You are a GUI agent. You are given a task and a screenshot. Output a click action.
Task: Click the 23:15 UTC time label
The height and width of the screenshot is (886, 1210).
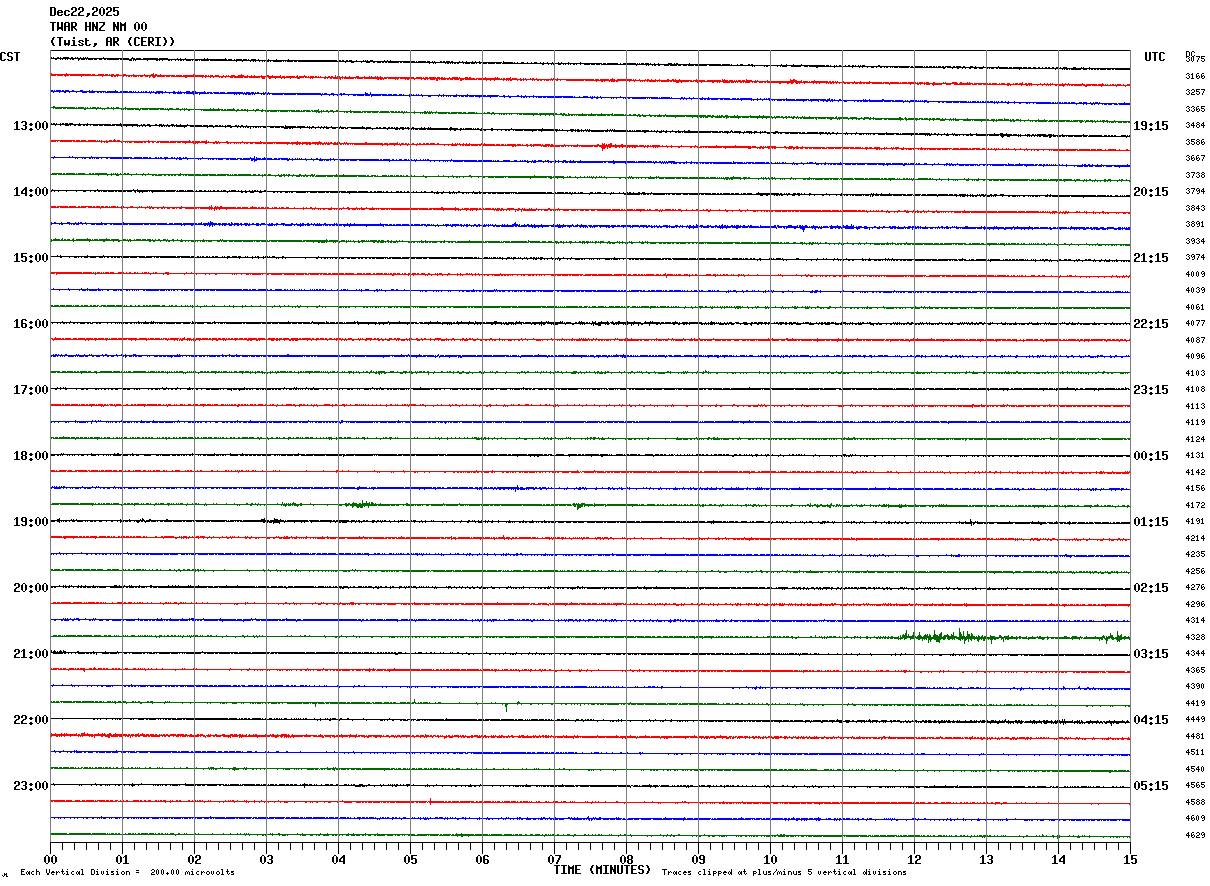pyautogui.click(x=1151, y=390)
